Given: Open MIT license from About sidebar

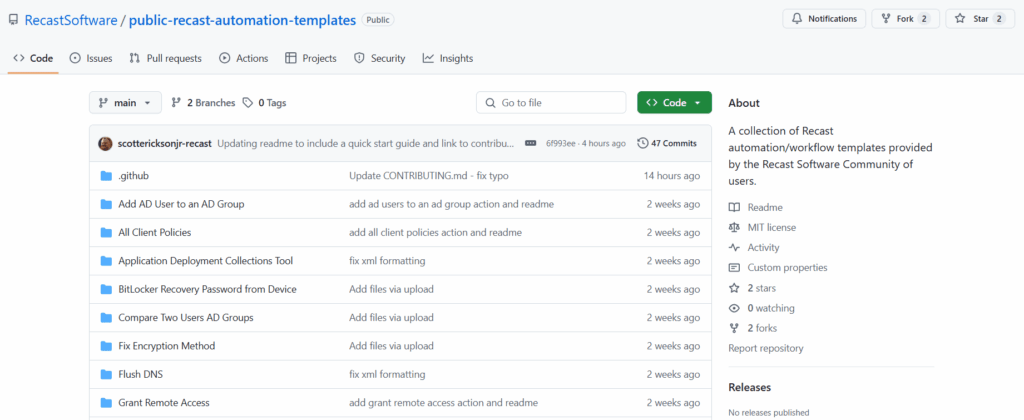Looking at the screenshot, I should (771, 227).
